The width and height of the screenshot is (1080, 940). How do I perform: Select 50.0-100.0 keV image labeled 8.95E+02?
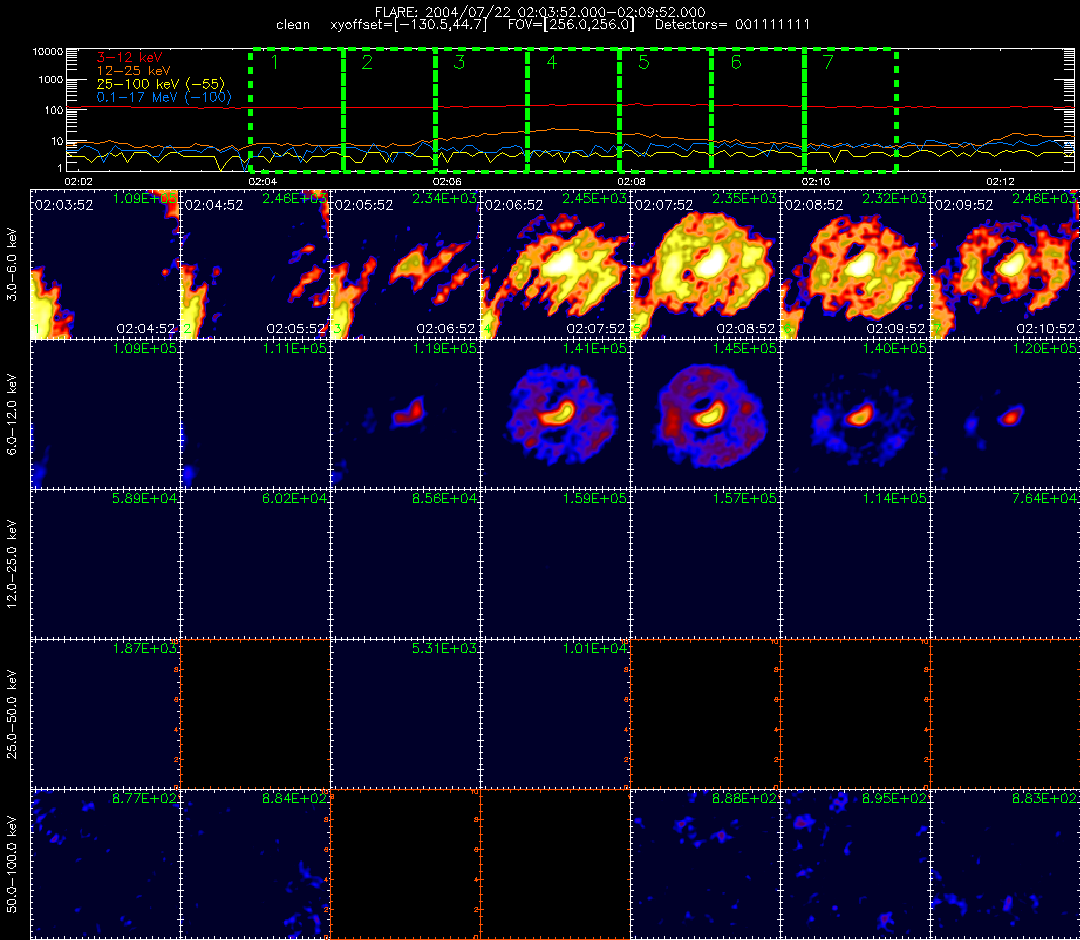pyautogui.click(x=855, y=864)
